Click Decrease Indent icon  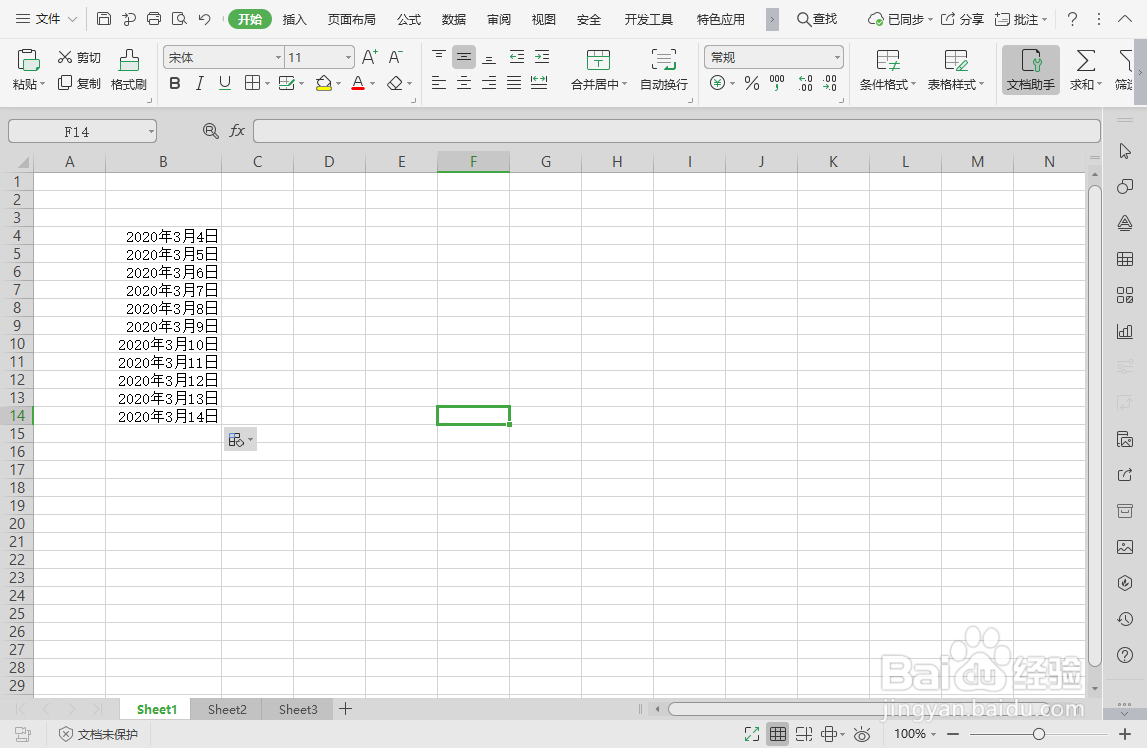[516, 57]
